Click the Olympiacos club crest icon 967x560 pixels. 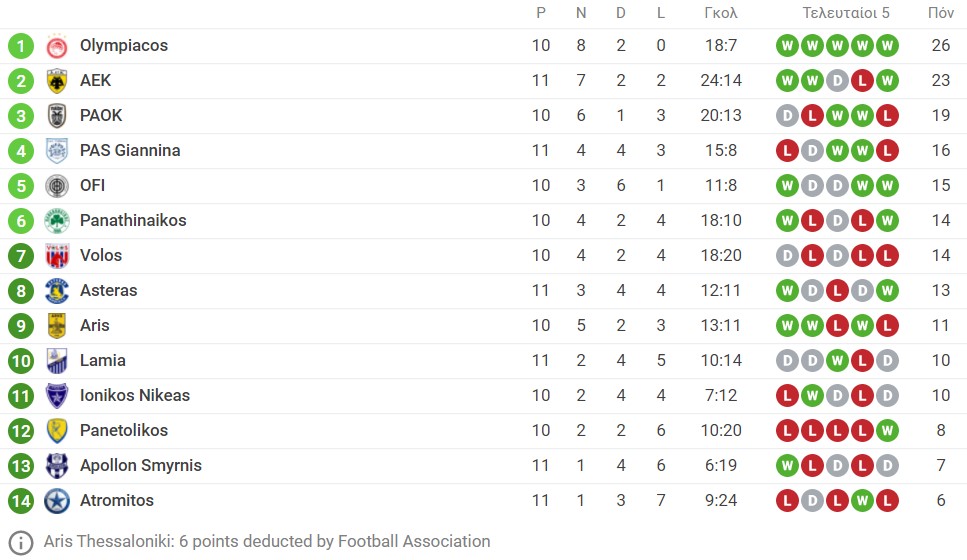coord(57,46)
